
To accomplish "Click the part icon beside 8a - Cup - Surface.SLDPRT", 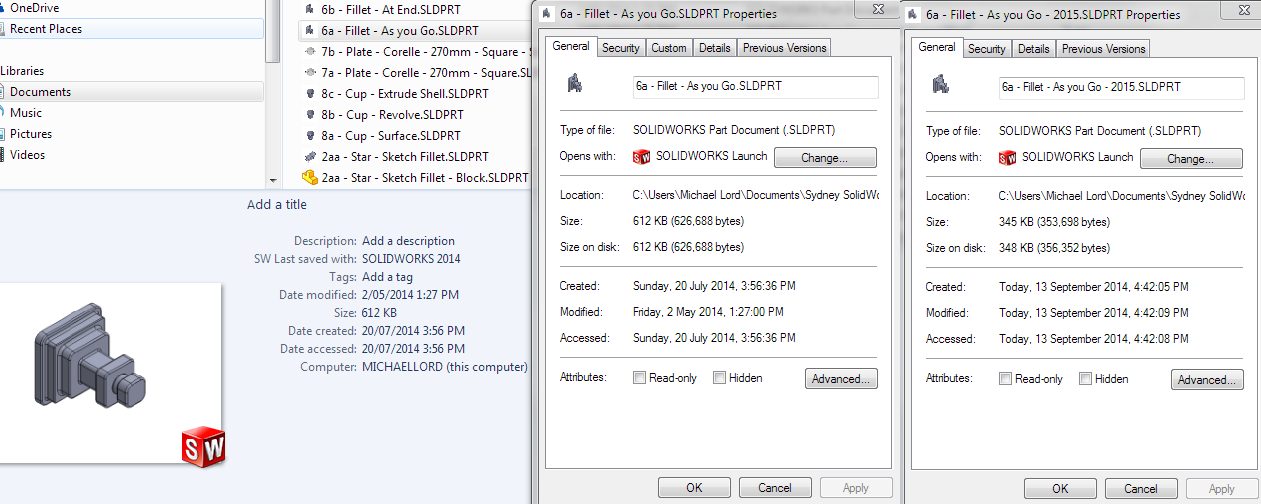I will pos(311,136).
